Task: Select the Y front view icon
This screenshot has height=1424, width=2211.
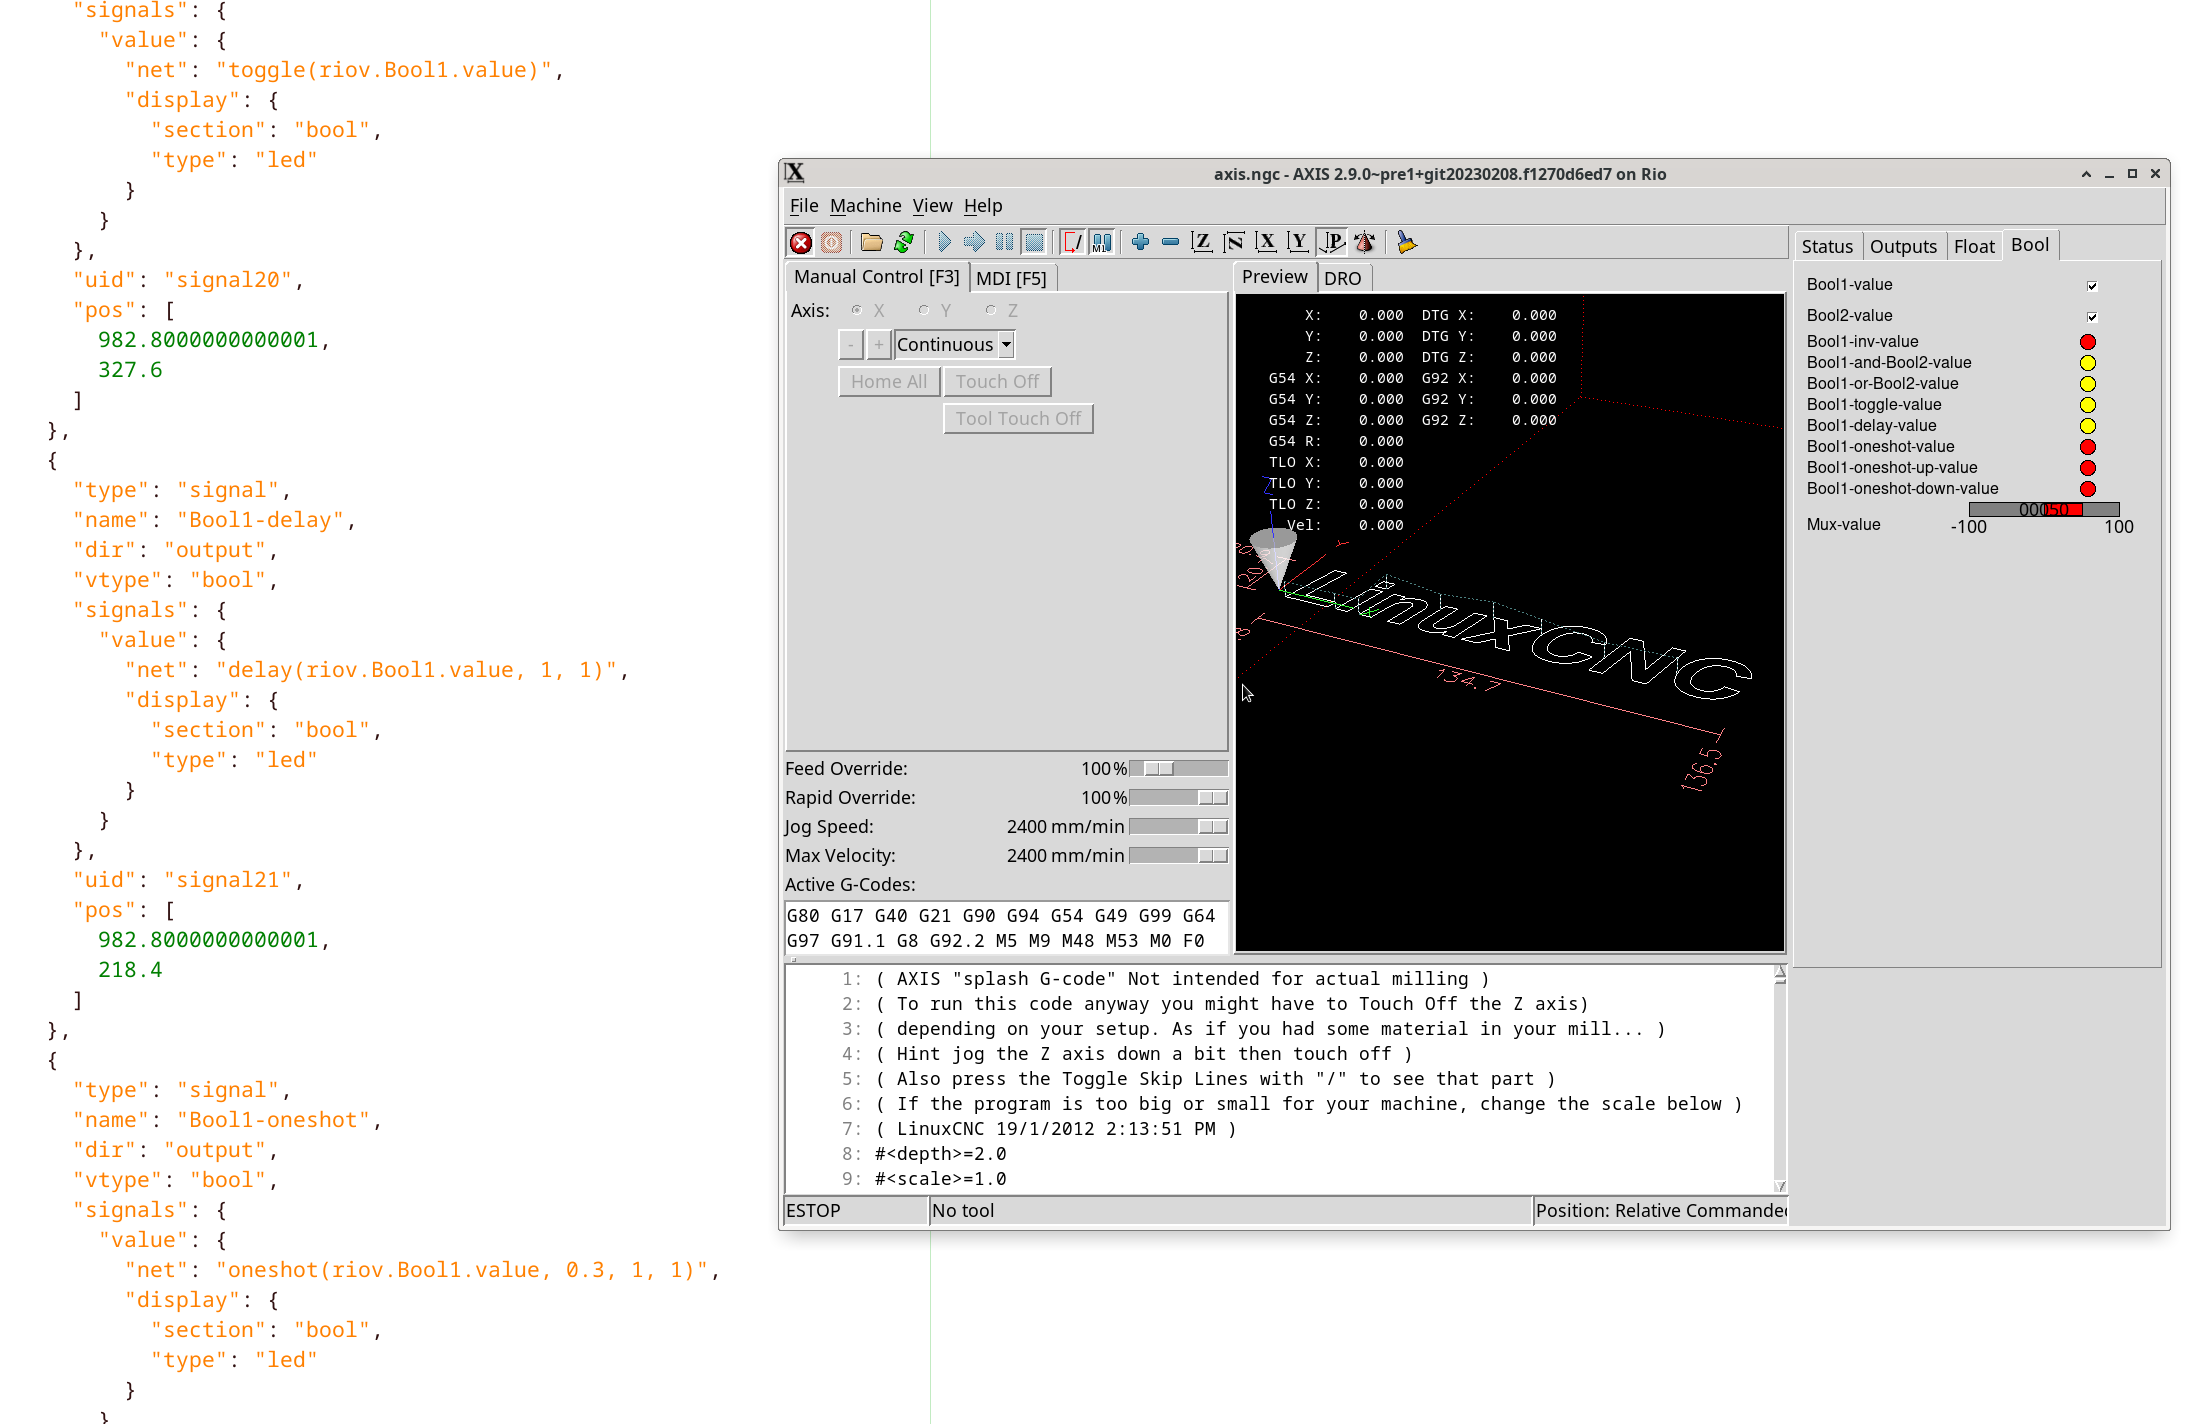Action: coord(1298,242)
